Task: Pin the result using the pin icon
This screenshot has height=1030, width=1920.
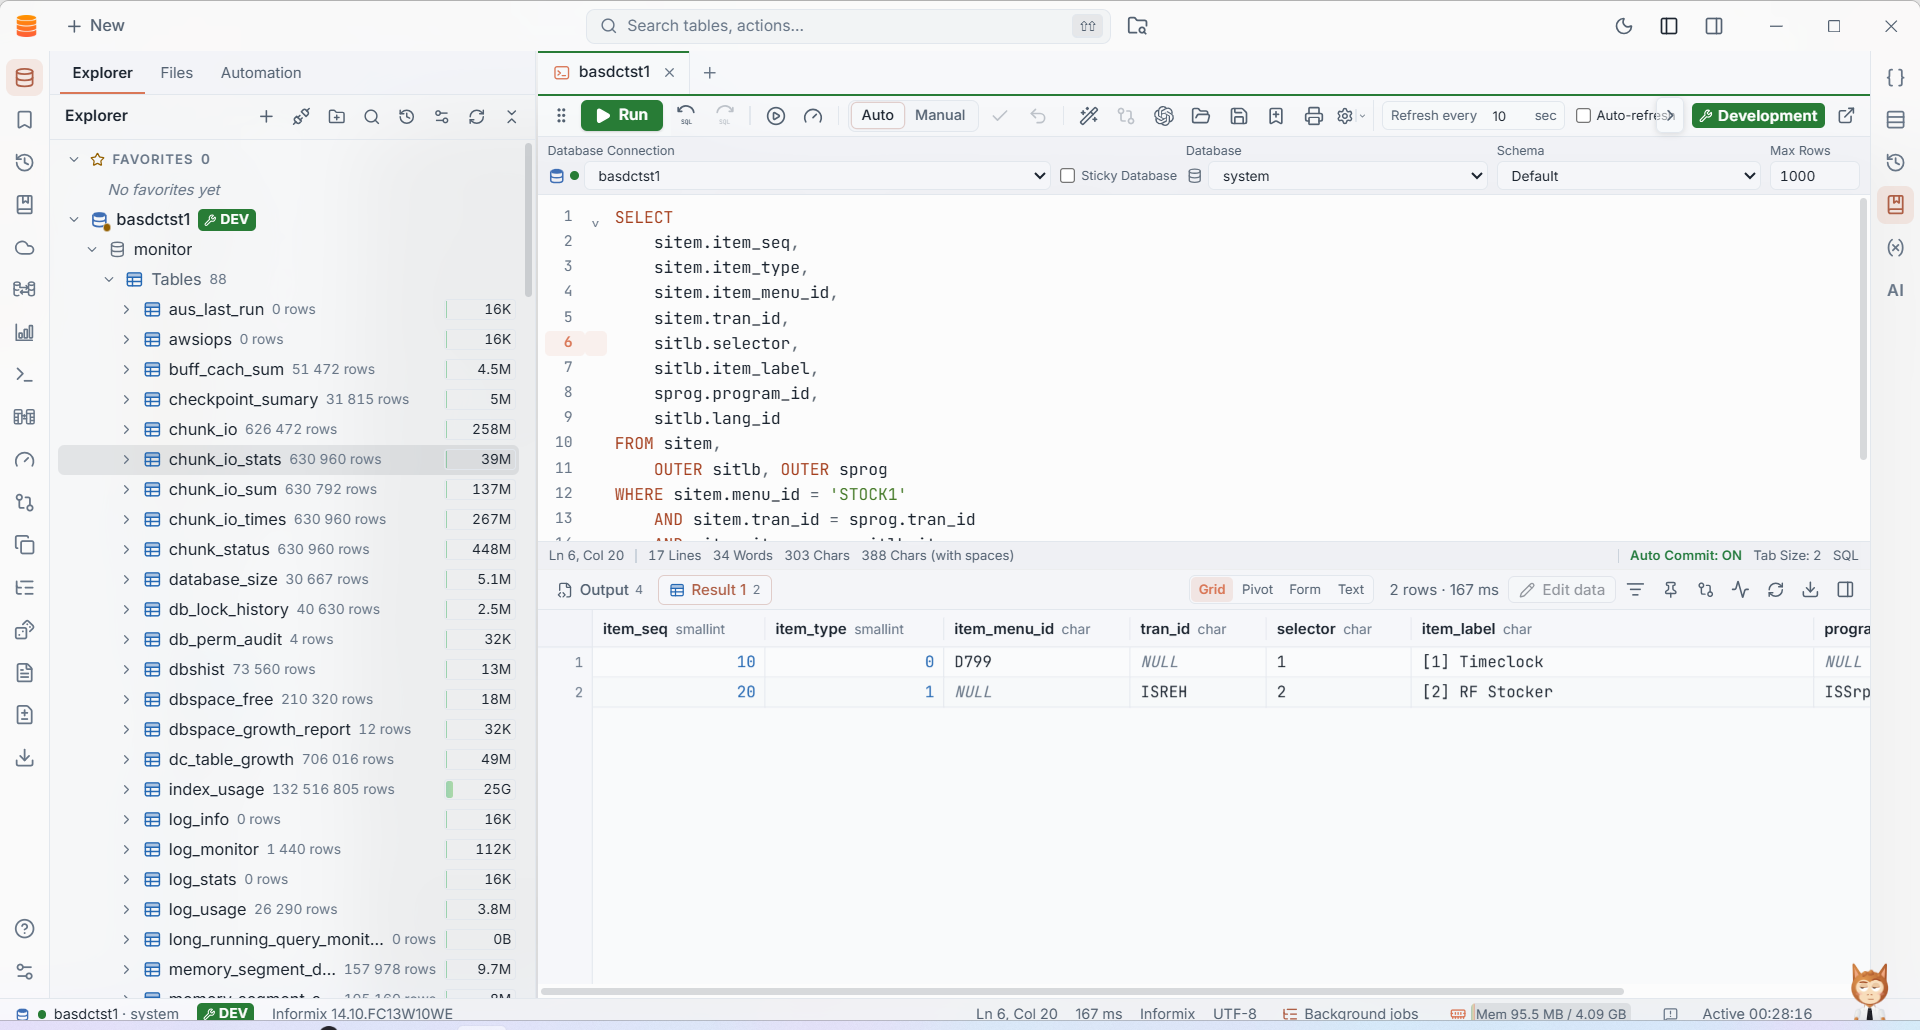Action: (1671, 590)
